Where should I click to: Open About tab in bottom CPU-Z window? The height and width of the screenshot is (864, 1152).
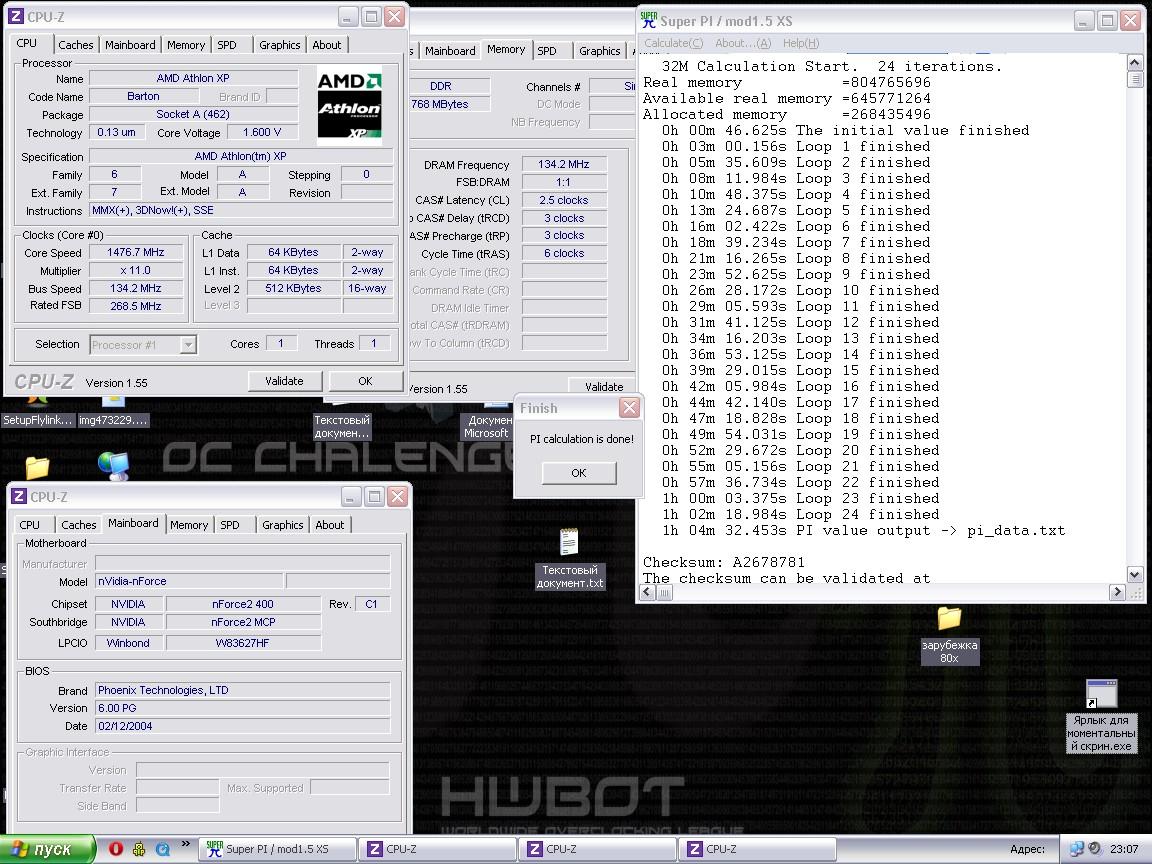click(329, 525)
